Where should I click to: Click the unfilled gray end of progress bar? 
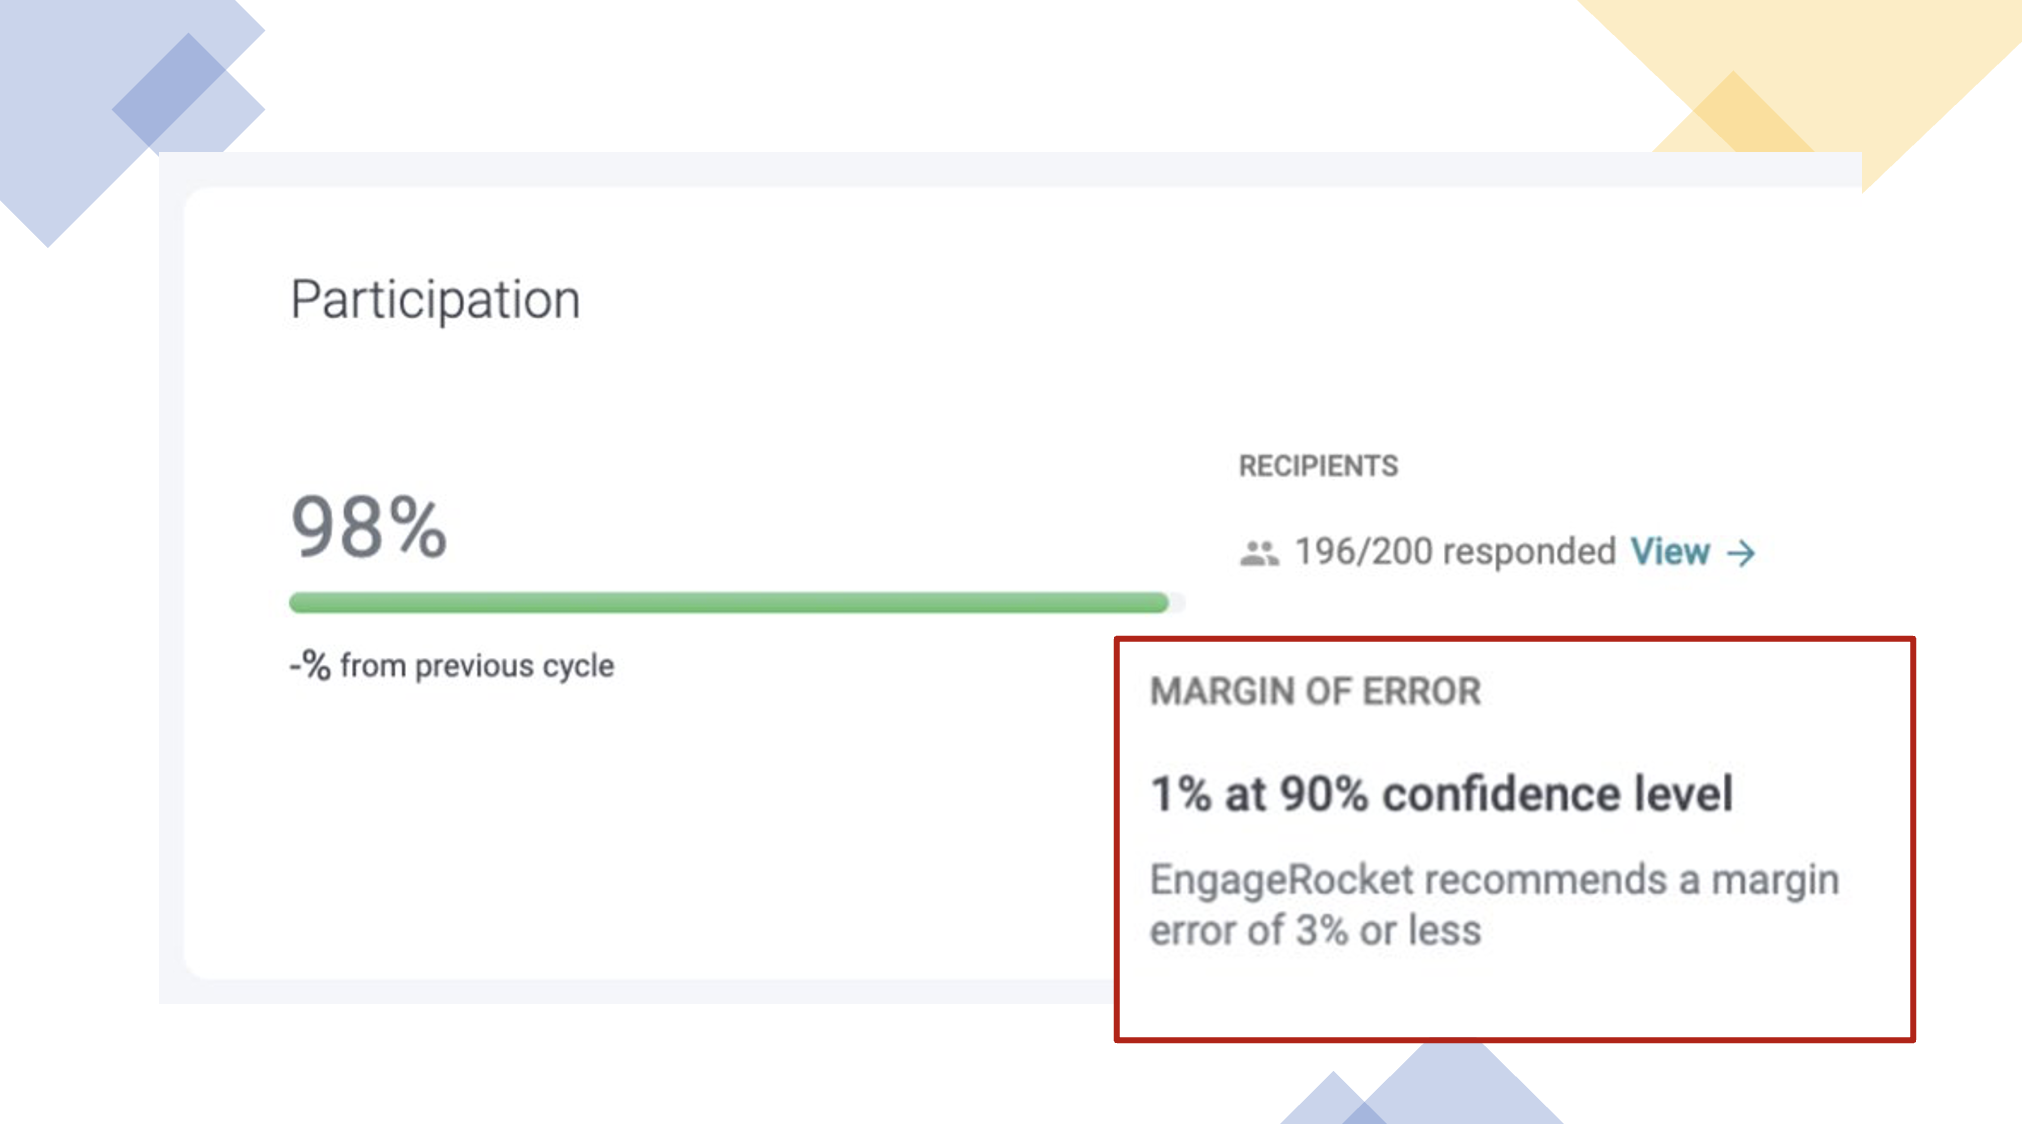[x=1177, y=602]
